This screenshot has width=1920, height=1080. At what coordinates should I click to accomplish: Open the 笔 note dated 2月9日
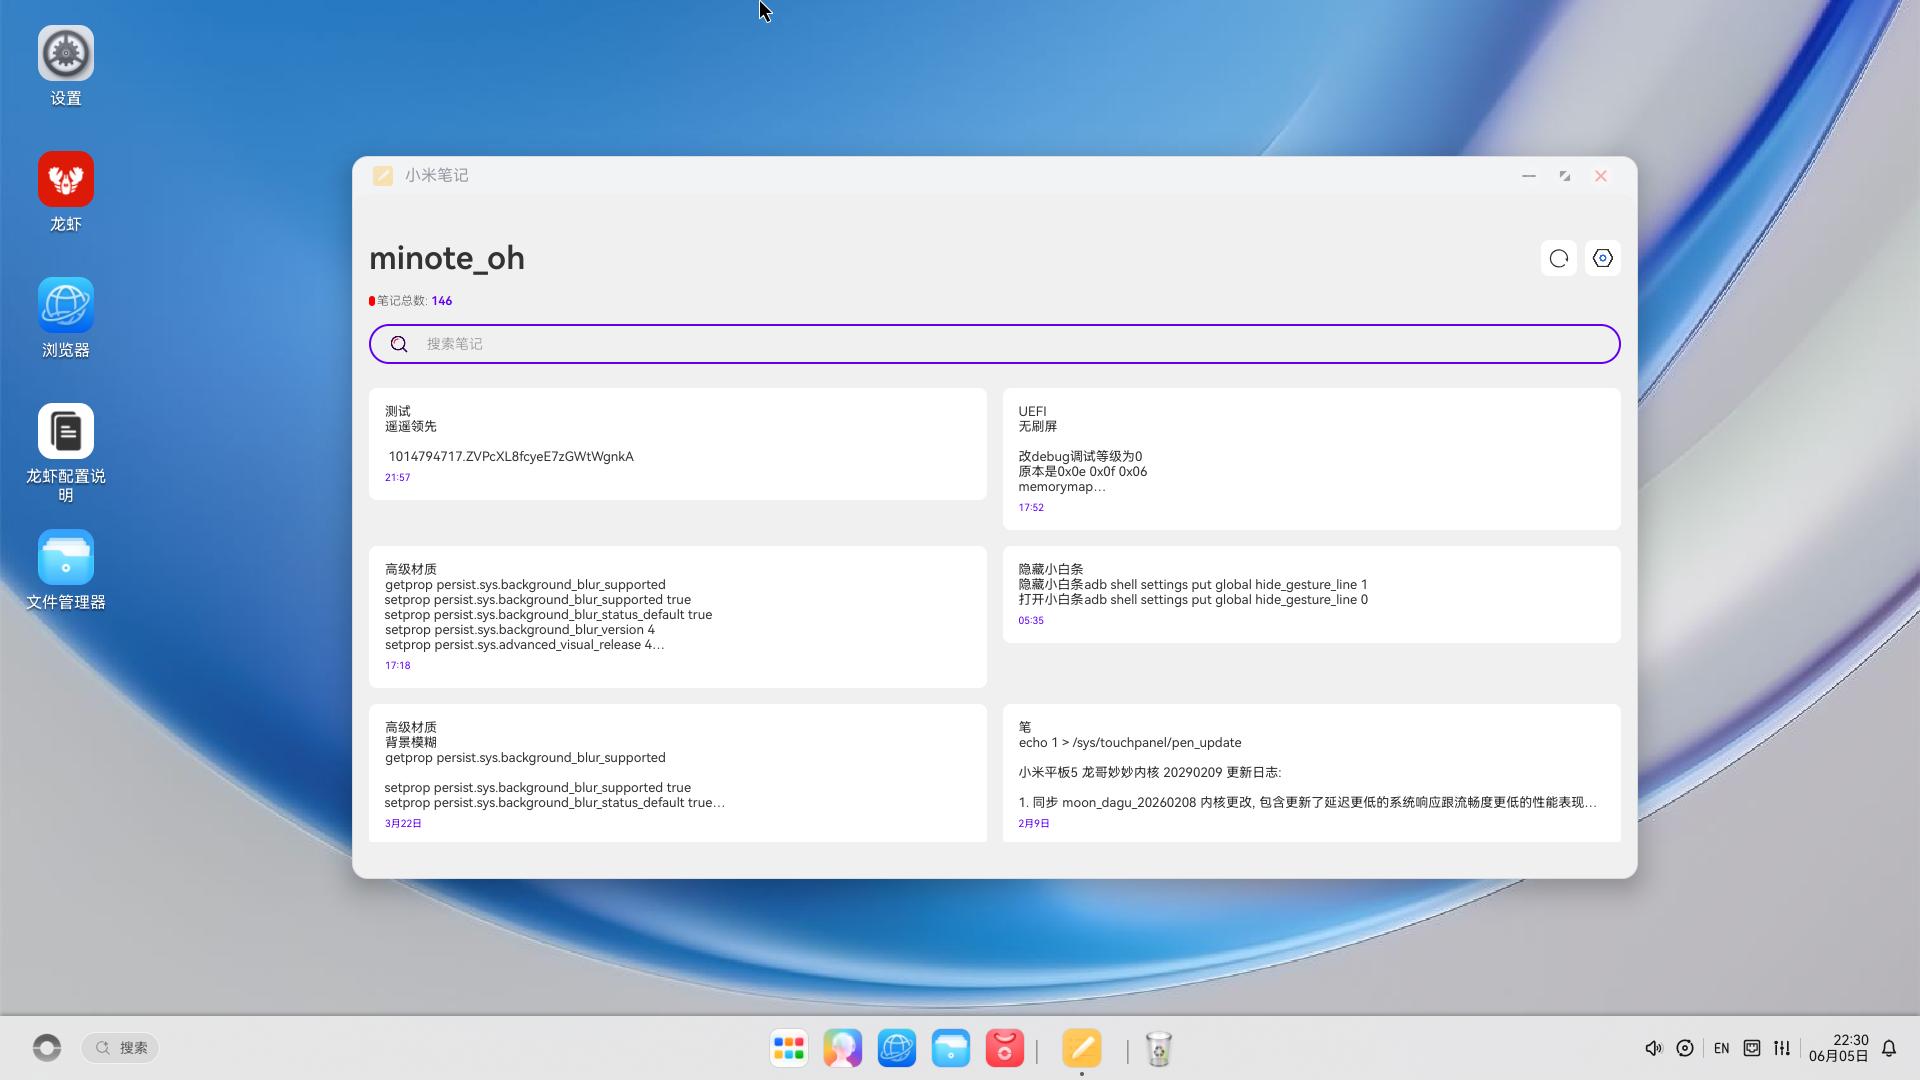pos(1312,773)
